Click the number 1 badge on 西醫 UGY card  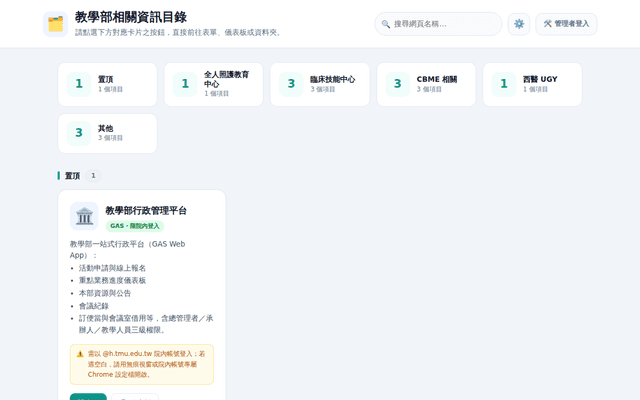click(504, 84)
